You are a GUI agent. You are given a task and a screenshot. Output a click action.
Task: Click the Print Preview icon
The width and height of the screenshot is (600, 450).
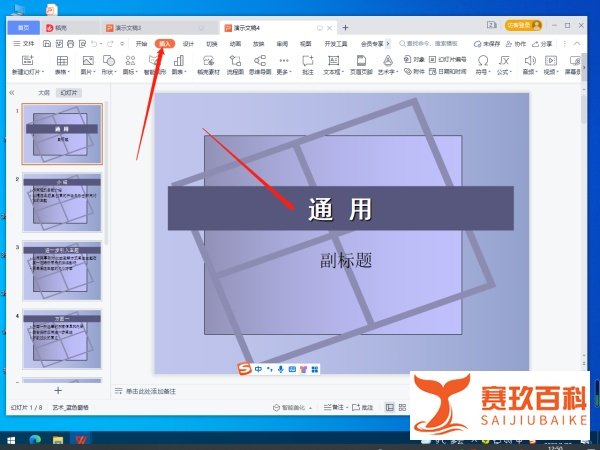point(82,44)
